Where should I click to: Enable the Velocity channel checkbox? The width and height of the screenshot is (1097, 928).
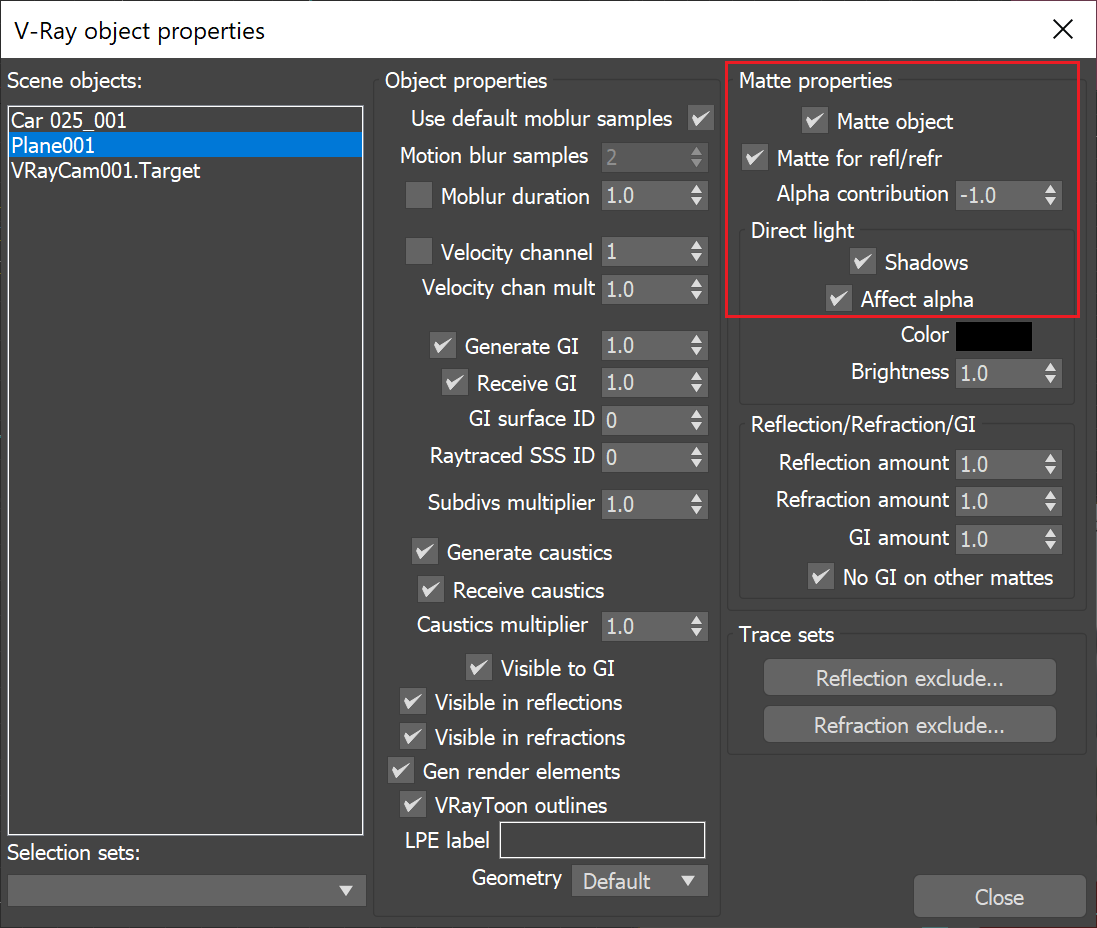pos(419,251)
